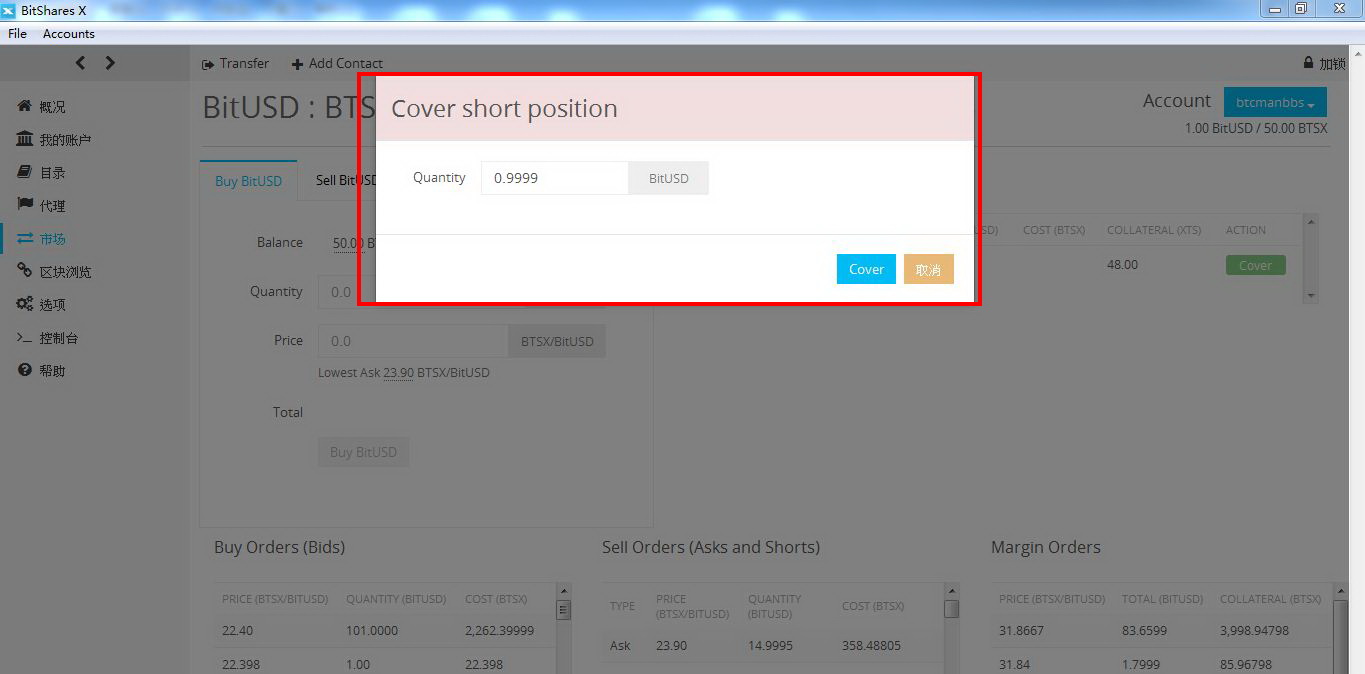The image size is (1365, 674).
Task: Confirm with the blue Cover button
Action: click(x=866, y=269)
